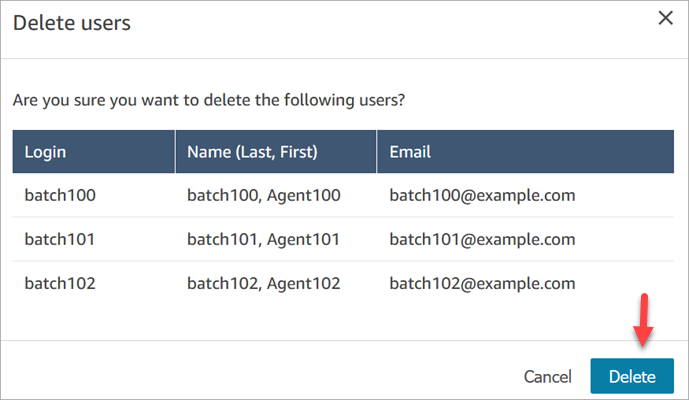Image resolution: width=689 pixels, height=400 pixels.
Task: Click the name batch101, Agent101
Action: (264, 239)
